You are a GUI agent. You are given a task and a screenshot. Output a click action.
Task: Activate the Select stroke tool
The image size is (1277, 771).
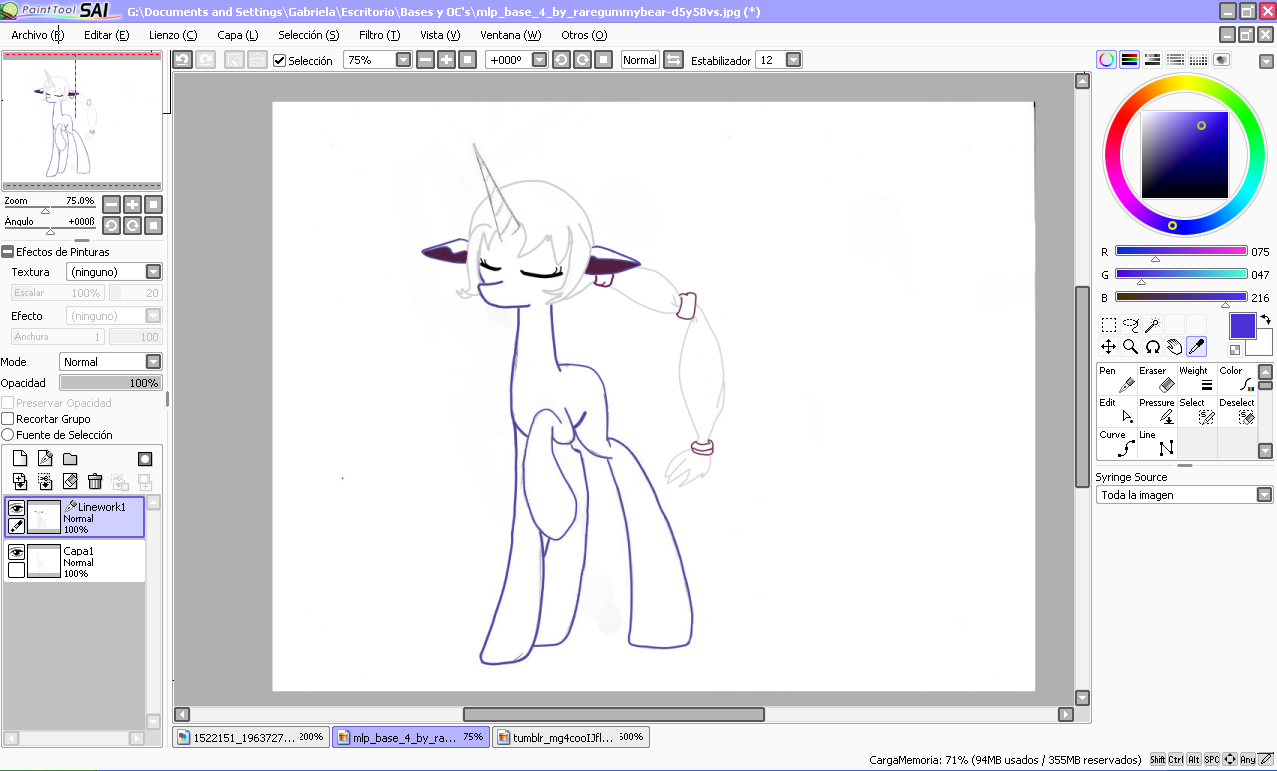click(x=1196, y=411)
